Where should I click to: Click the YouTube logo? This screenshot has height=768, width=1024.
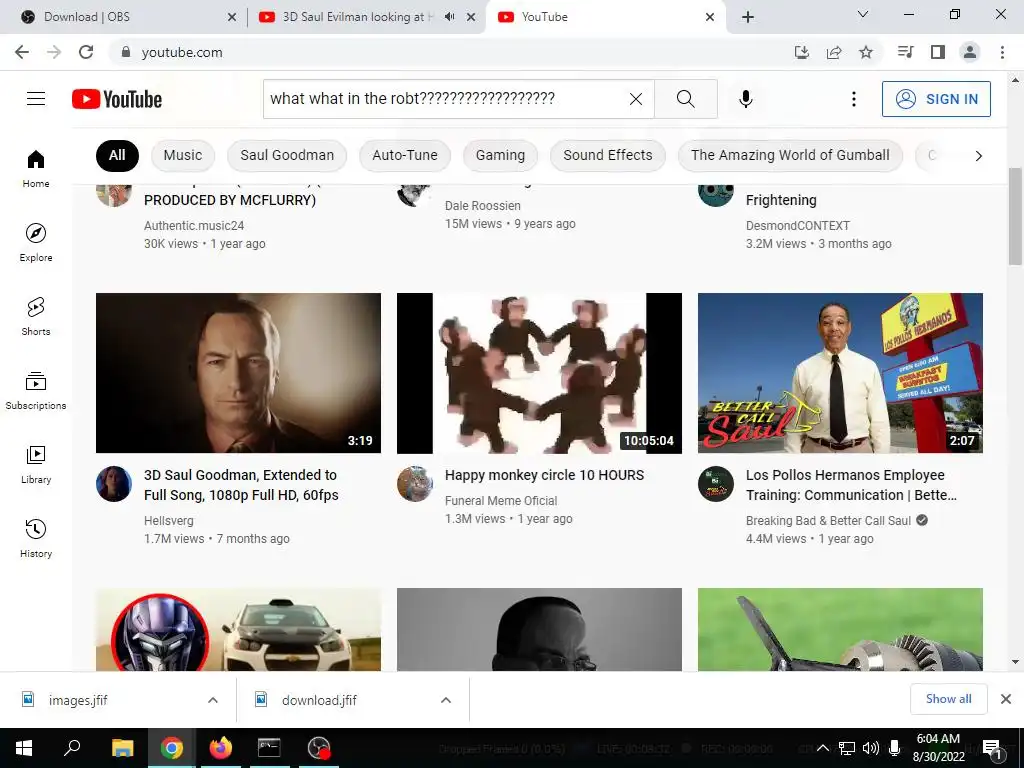pyautogui.click(x=117, y=99)
